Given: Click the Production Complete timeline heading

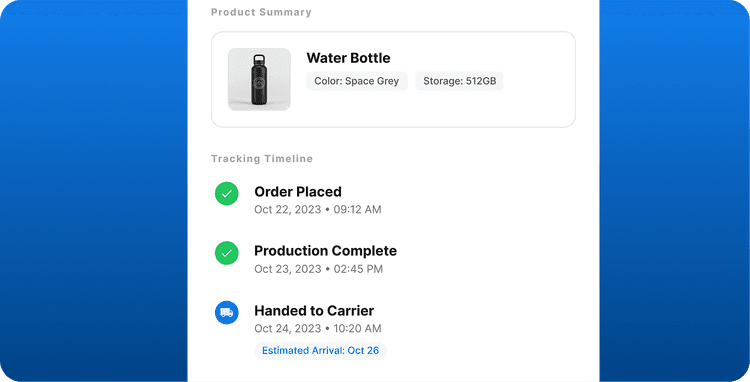Looking at the screenshot, I should [325, 251].
